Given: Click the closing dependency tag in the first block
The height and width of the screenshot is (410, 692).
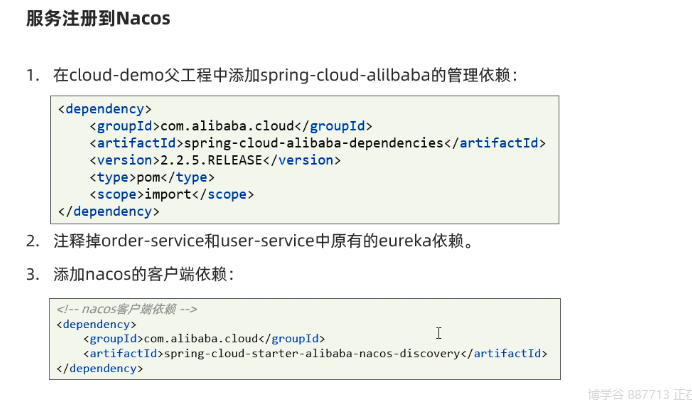Looking at the screenshot, I should click(109, 211).
